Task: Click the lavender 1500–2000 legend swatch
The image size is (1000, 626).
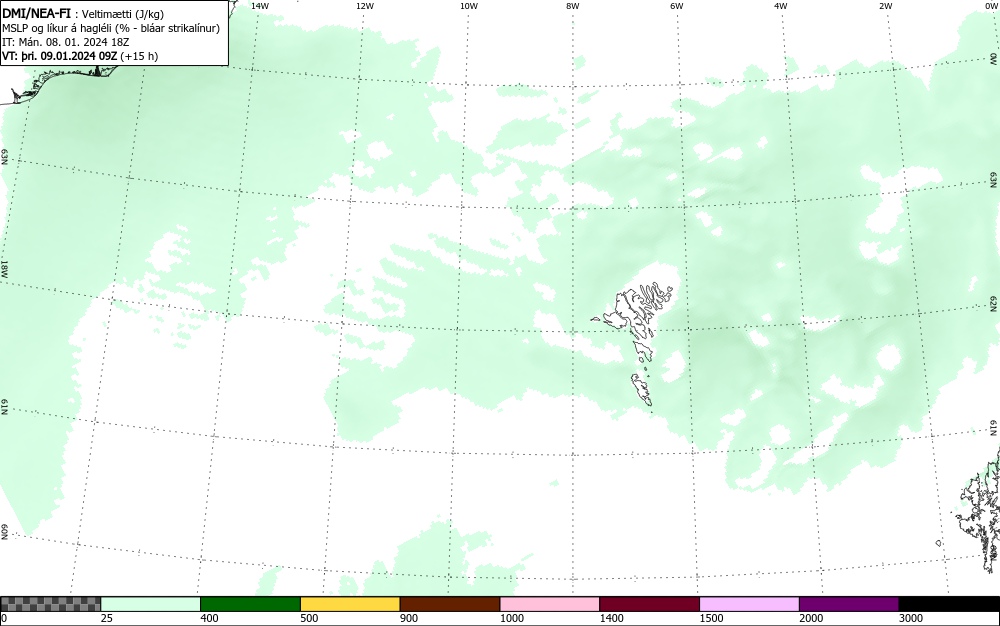Action: (749, 604)
